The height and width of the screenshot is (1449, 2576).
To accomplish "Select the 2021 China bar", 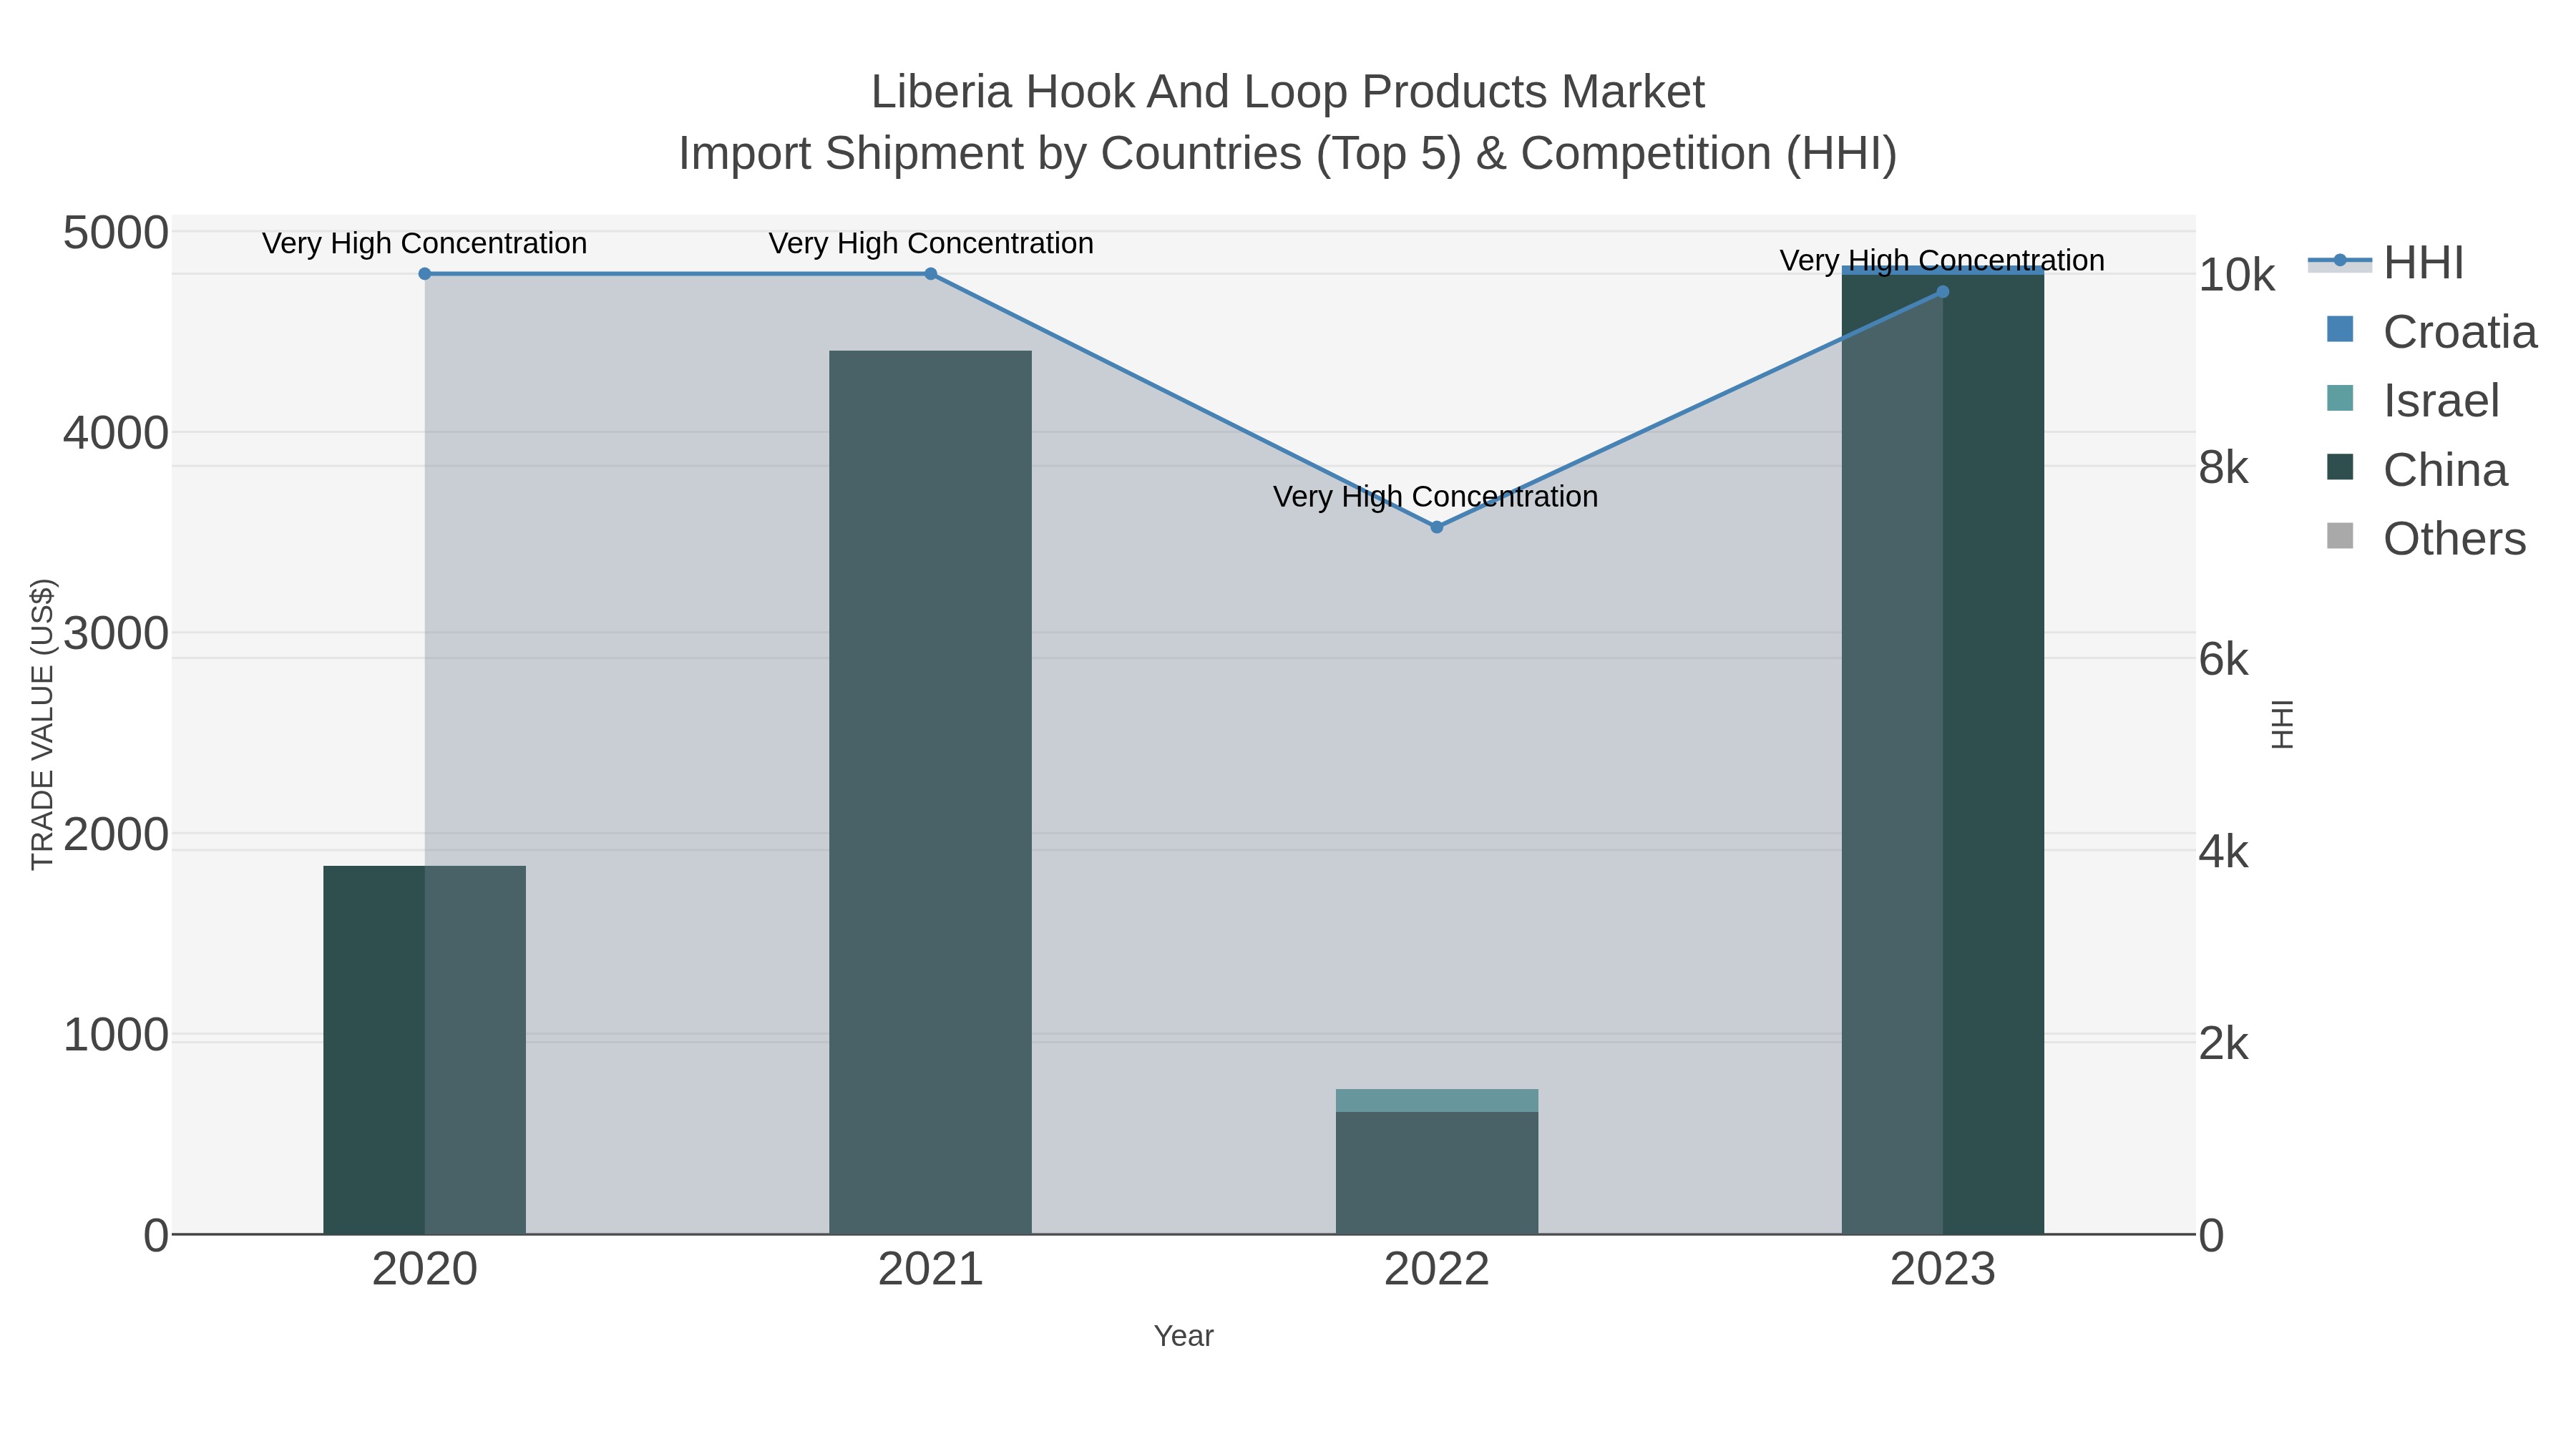I will [x=931, y=792].
